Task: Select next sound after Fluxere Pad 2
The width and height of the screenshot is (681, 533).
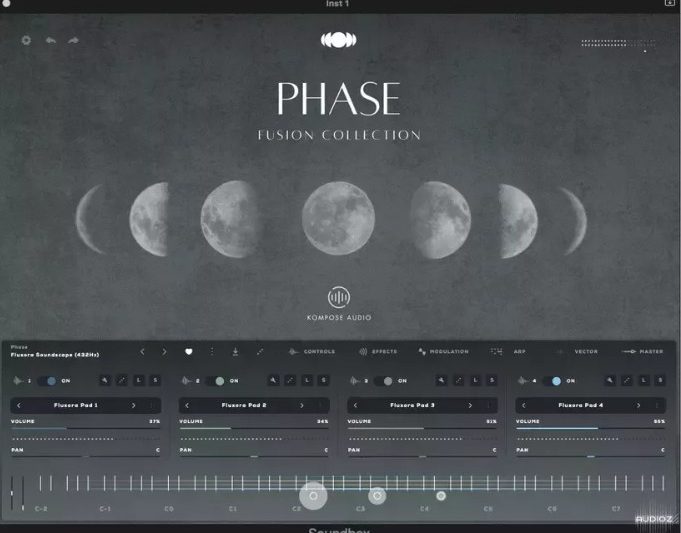Action: 302,405
